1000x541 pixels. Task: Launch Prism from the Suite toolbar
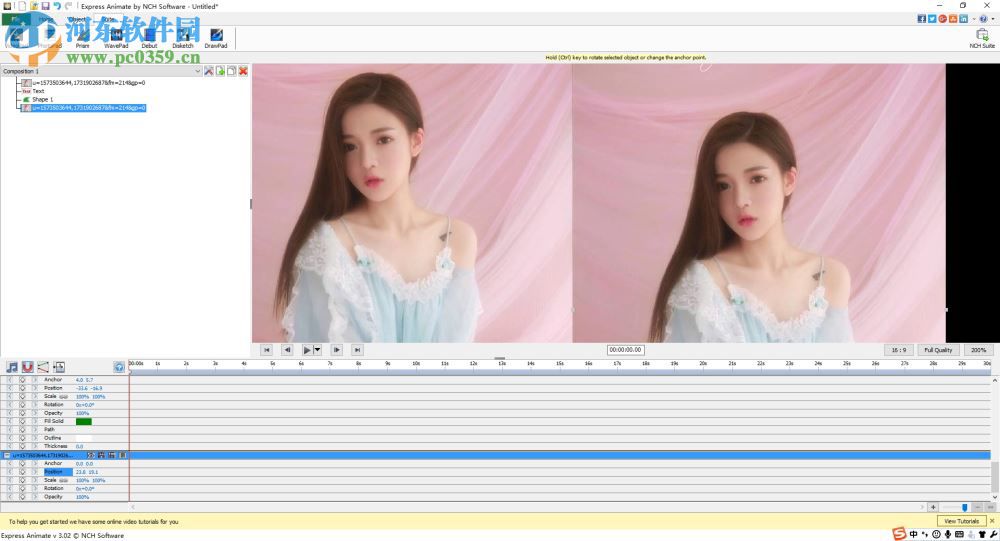coord(82,38)
